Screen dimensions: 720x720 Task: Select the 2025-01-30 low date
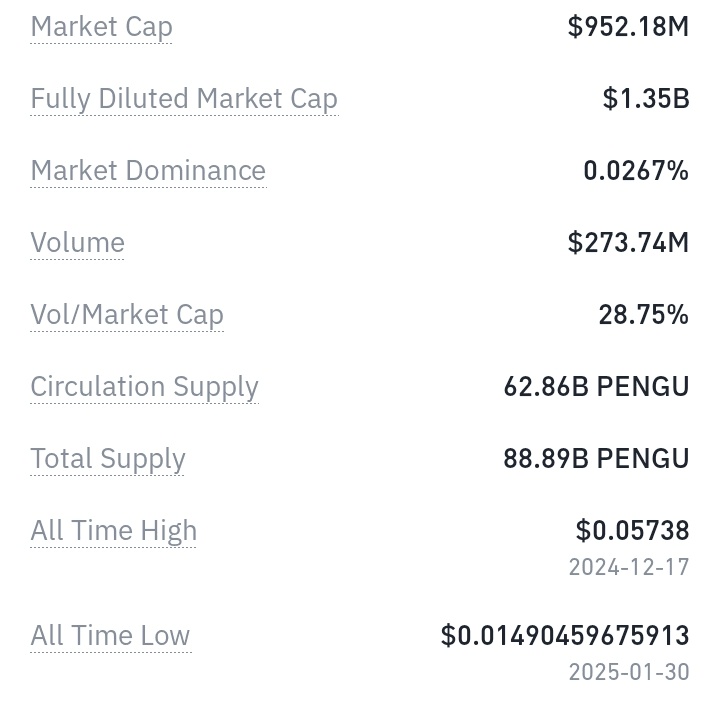click(629, 672)
